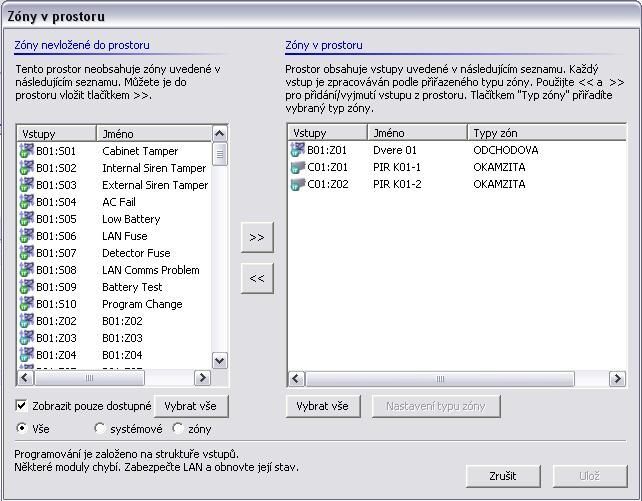Click the right list horizontal scrollbar right arrow
642x501 pixels.
618,379
